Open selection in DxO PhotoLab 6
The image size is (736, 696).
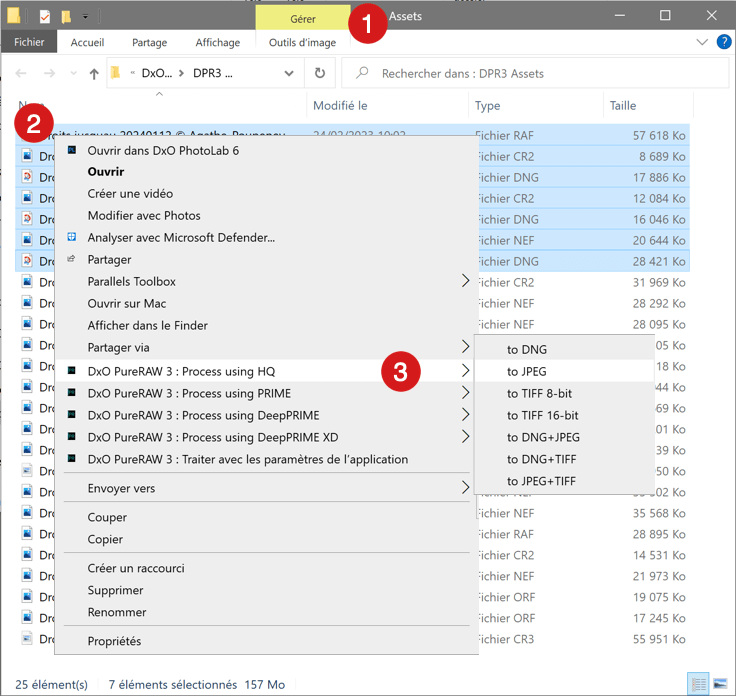(163, 151)
